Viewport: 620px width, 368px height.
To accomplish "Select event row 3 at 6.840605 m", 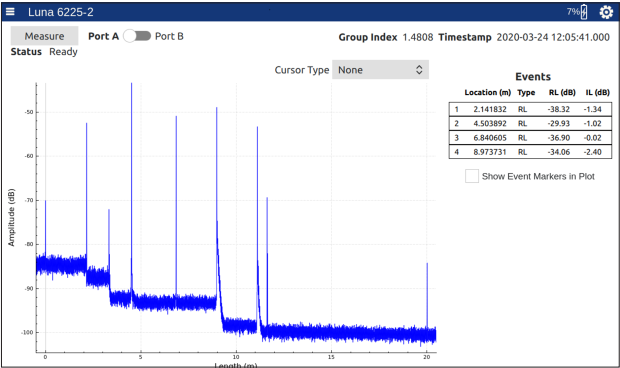I will (x=530, y=138).
